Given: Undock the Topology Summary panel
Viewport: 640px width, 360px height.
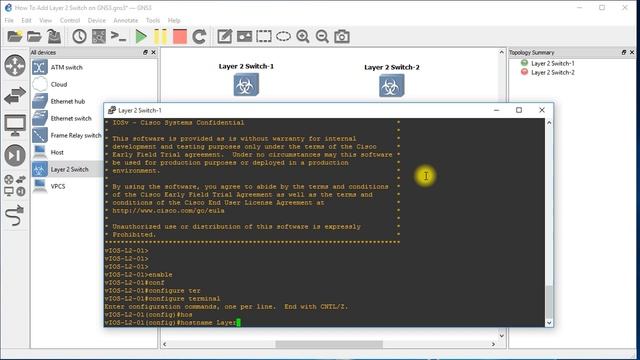Looking at the screenshot, I should pyautogui.click(x=624, y=52).
